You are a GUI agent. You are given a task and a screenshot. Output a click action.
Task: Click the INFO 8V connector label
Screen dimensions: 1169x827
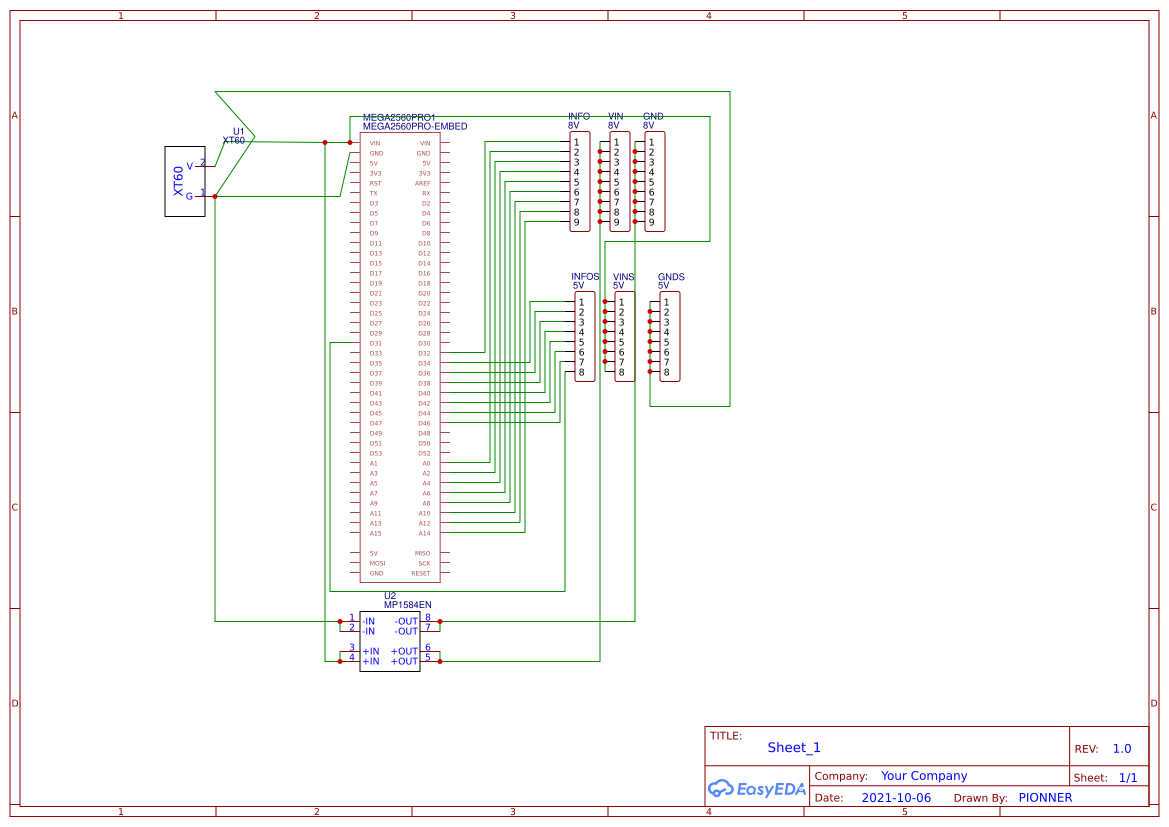click(579, 121)
